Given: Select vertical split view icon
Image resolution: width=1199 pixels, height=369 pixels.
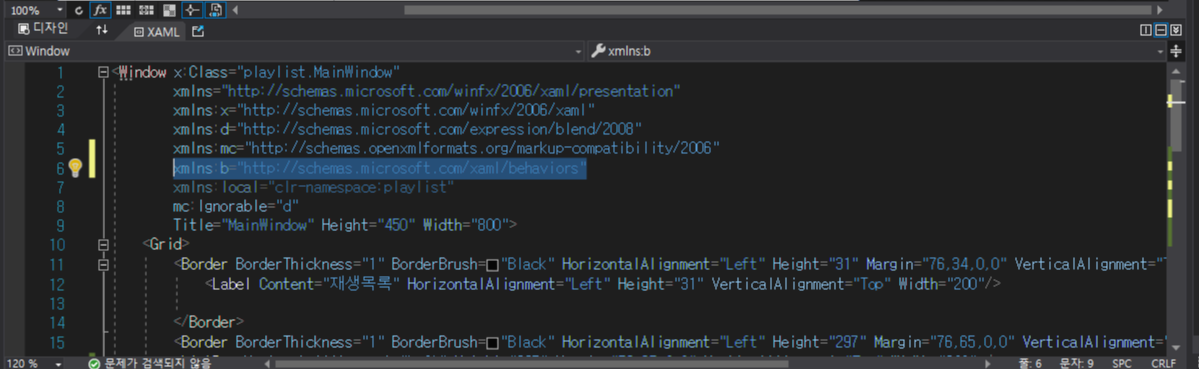Looking at the screenshot, I should click(x=1145, y=31).
